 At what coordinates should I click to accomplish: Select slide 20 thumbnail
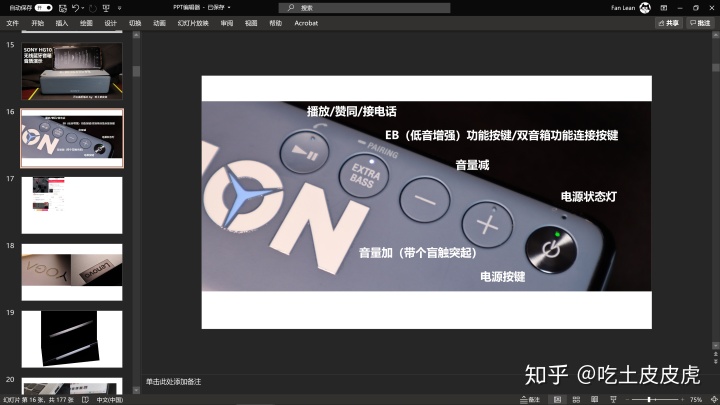point(72,386)
